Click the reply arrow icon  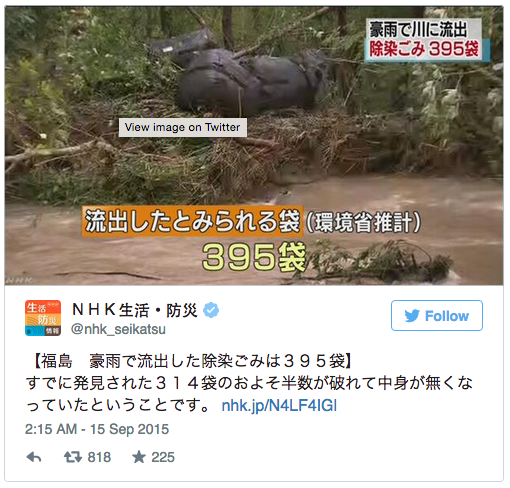click(34, 457)
